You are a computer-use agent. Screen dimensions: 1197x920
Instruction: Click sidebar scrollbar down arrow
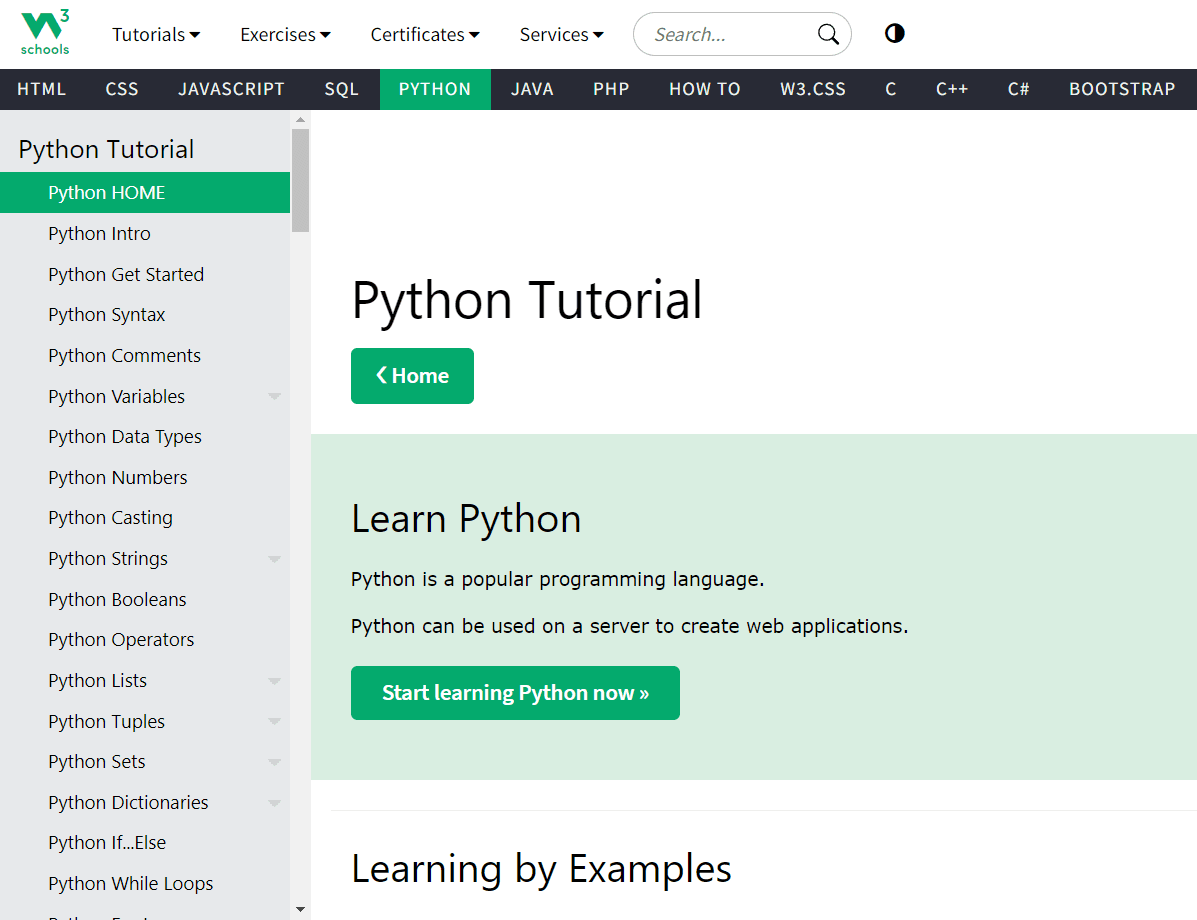300,909
